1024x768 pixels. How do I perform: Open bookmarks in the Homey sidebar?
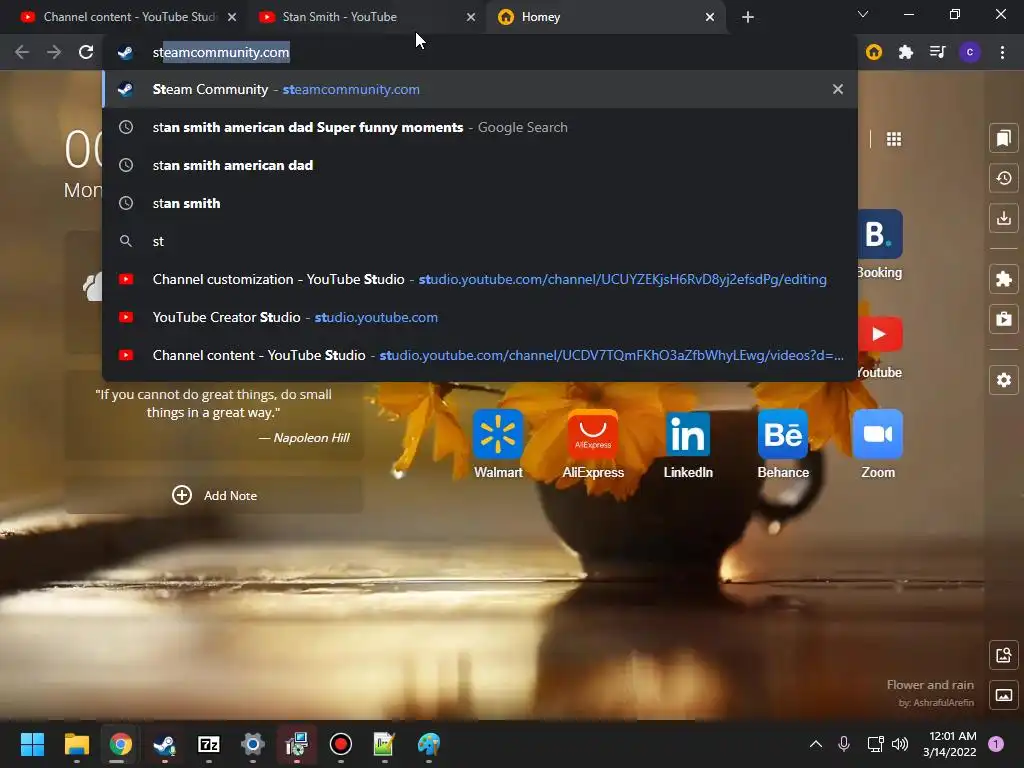tap(1004, 138)
